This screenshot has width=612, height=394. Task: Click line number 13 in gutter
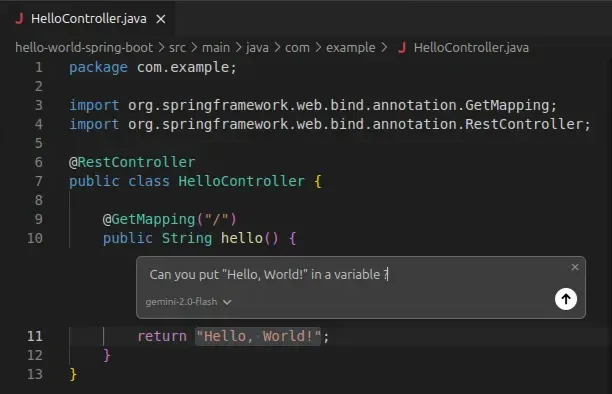coord(35,374)
